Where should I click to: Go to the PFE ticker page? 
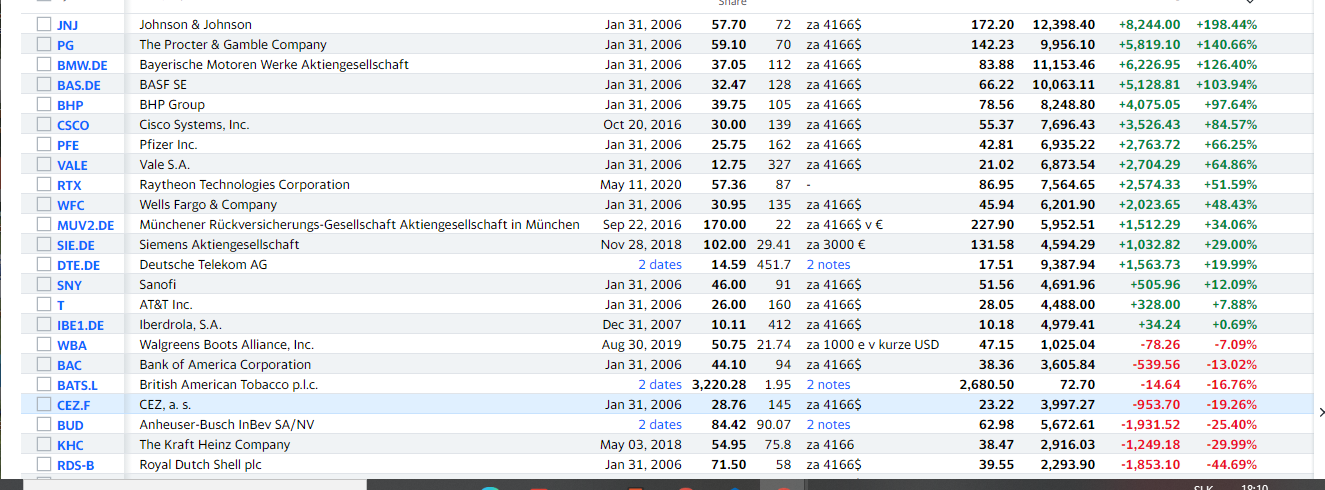68,145
